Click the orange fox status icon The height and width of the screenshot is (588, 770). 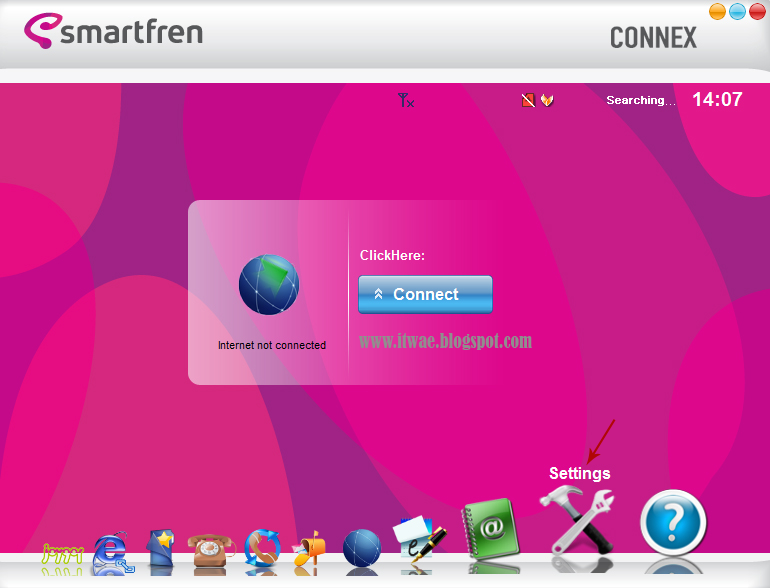pos(547,100)
